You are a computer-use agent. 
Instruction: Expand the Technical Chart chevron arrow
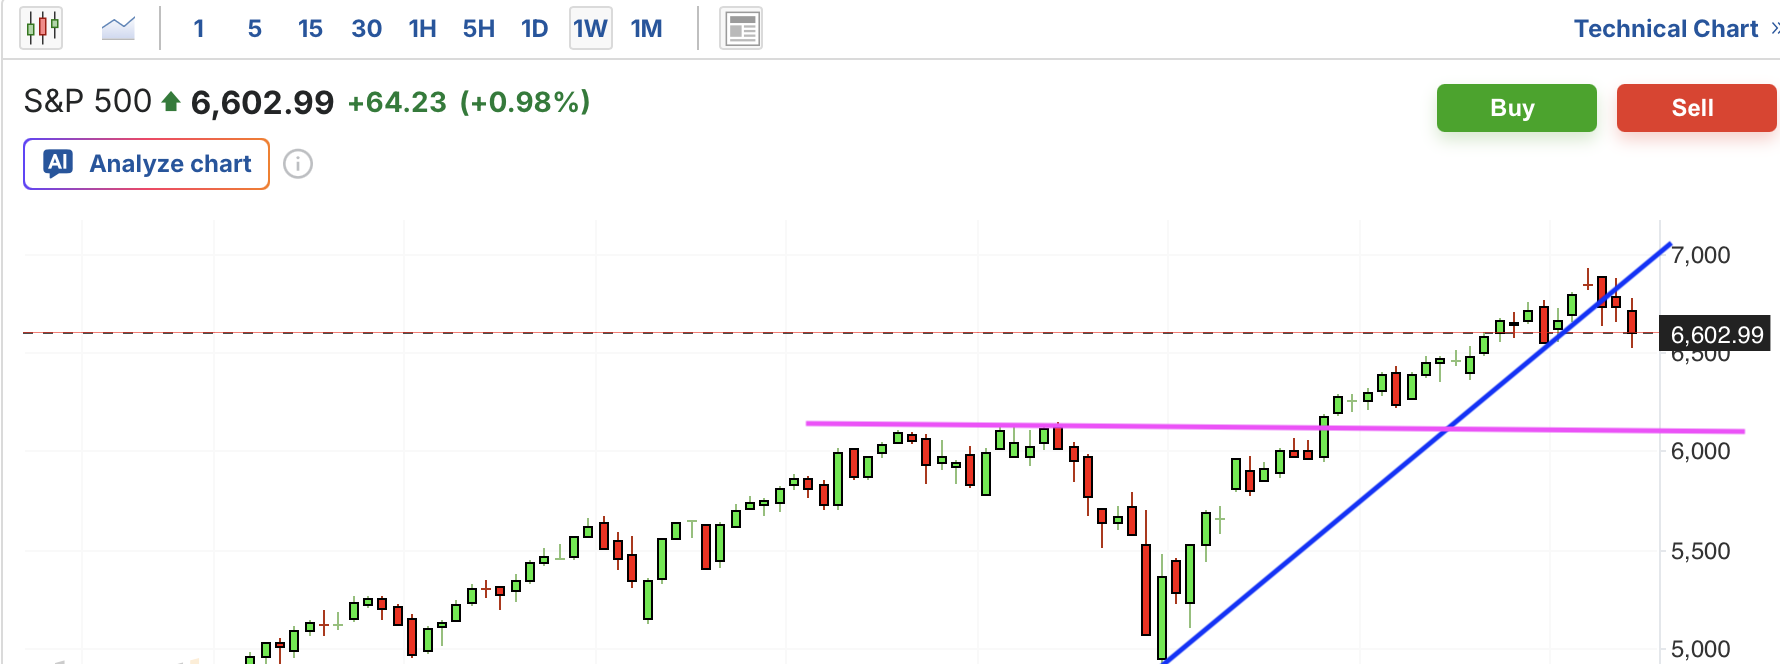1774,28
